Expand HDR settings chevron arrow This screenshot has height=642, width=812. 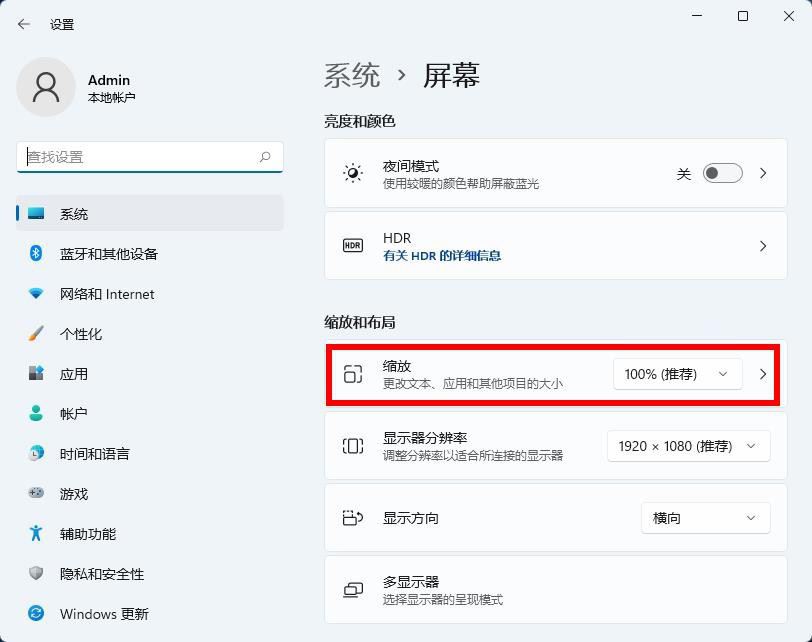763,246
